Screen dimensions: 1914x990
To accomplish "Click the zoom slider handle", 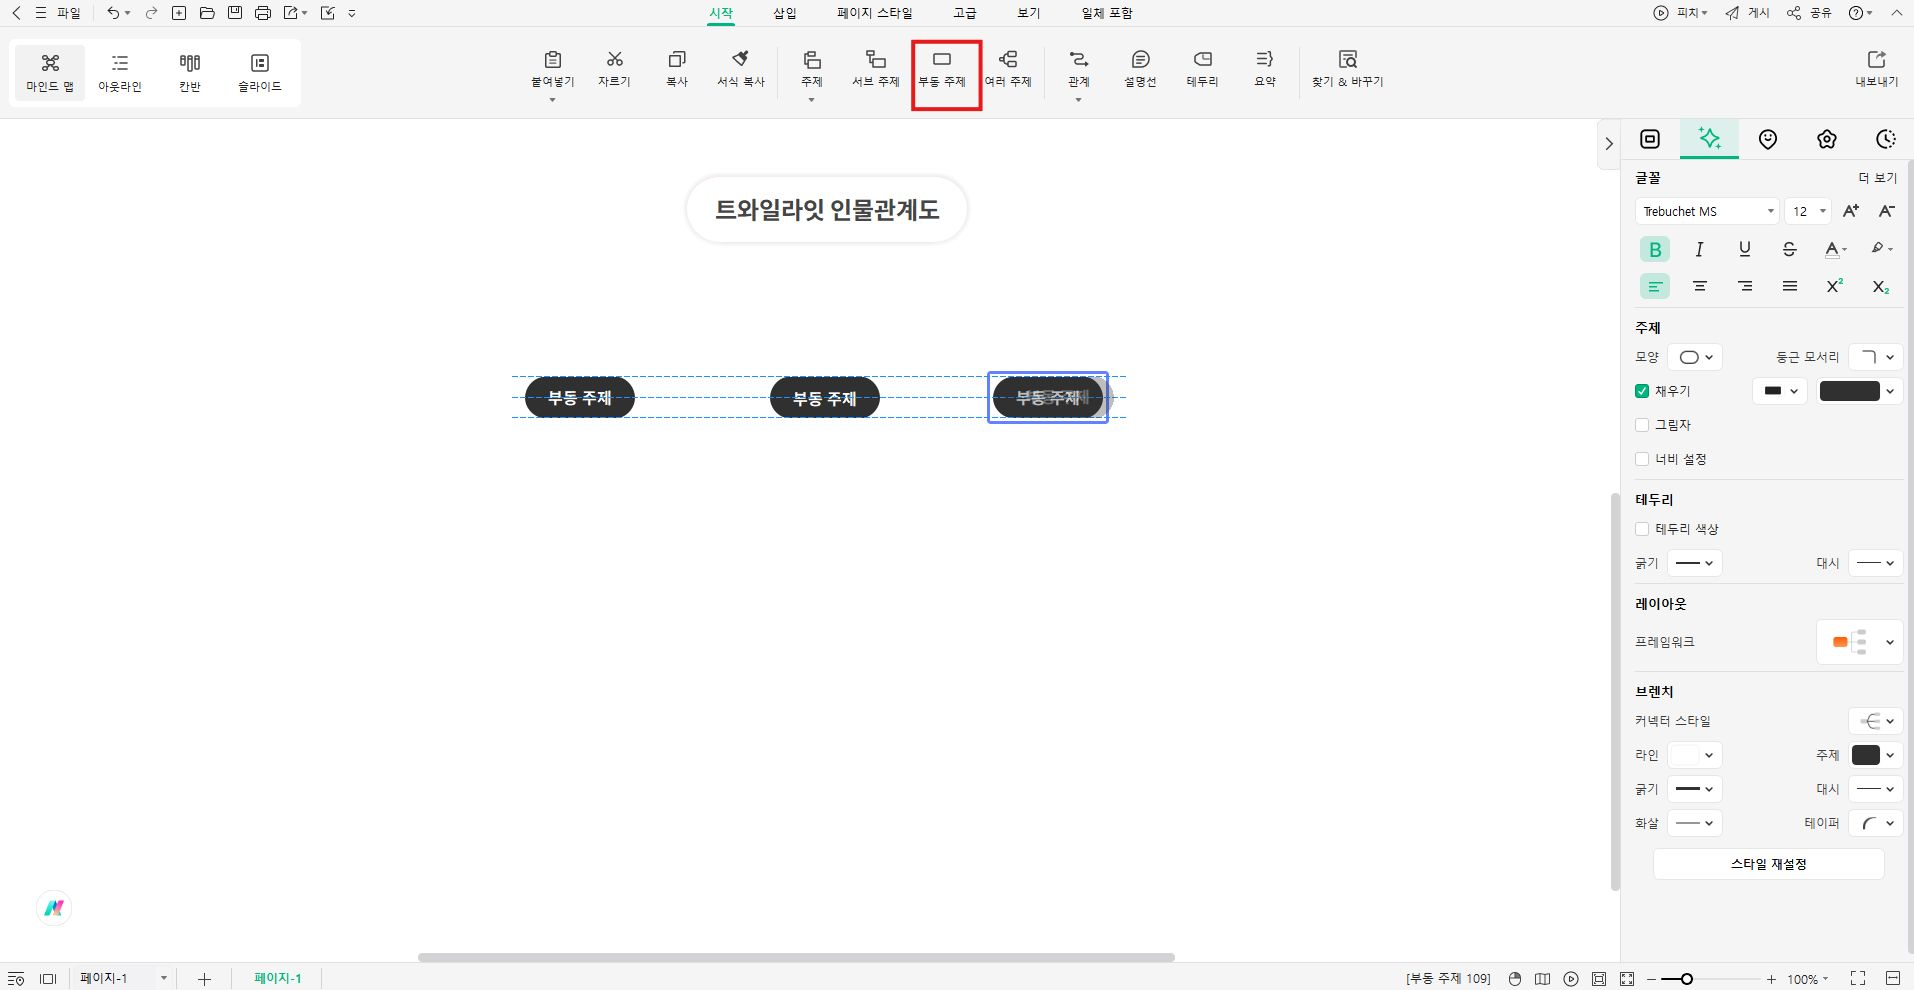I will (1687, 979).
